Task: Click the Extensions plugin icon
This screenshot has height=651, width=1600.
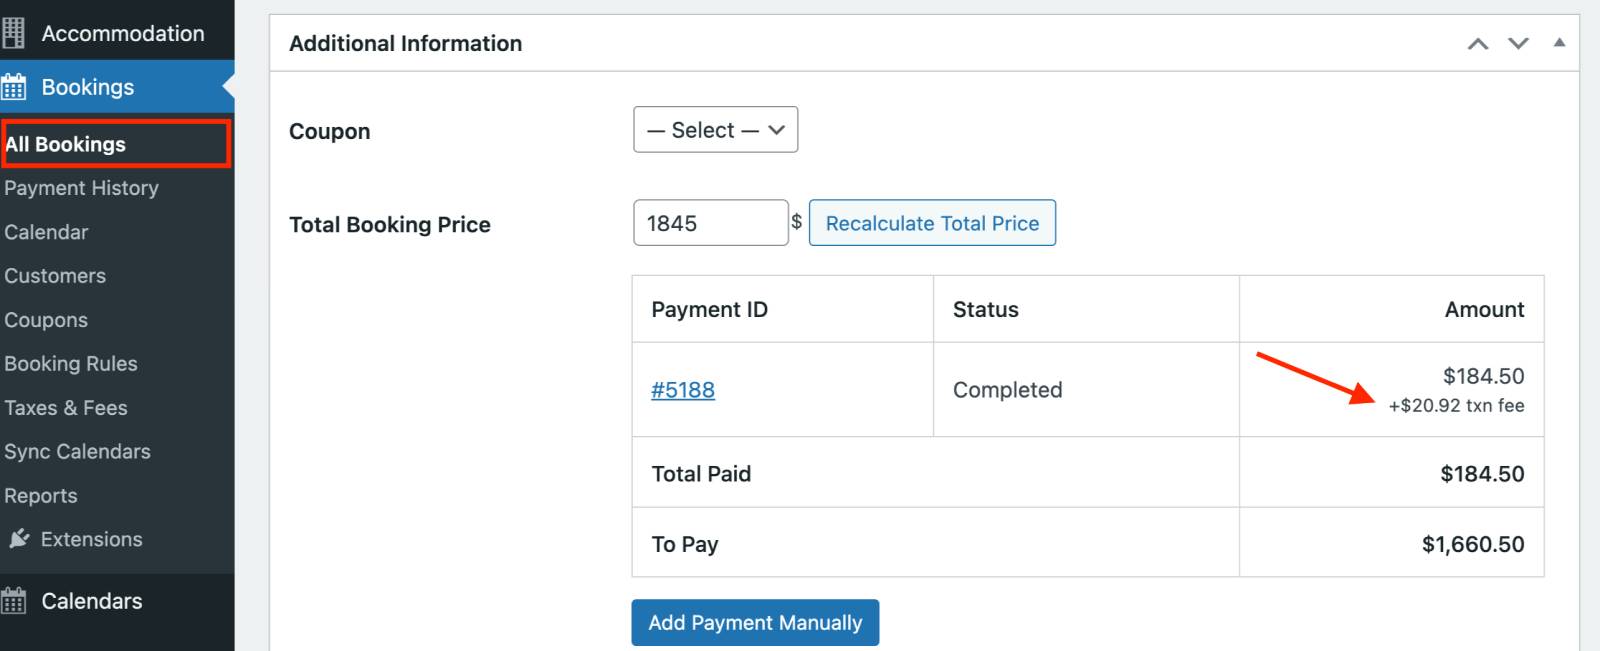Action: click(19, 539)
